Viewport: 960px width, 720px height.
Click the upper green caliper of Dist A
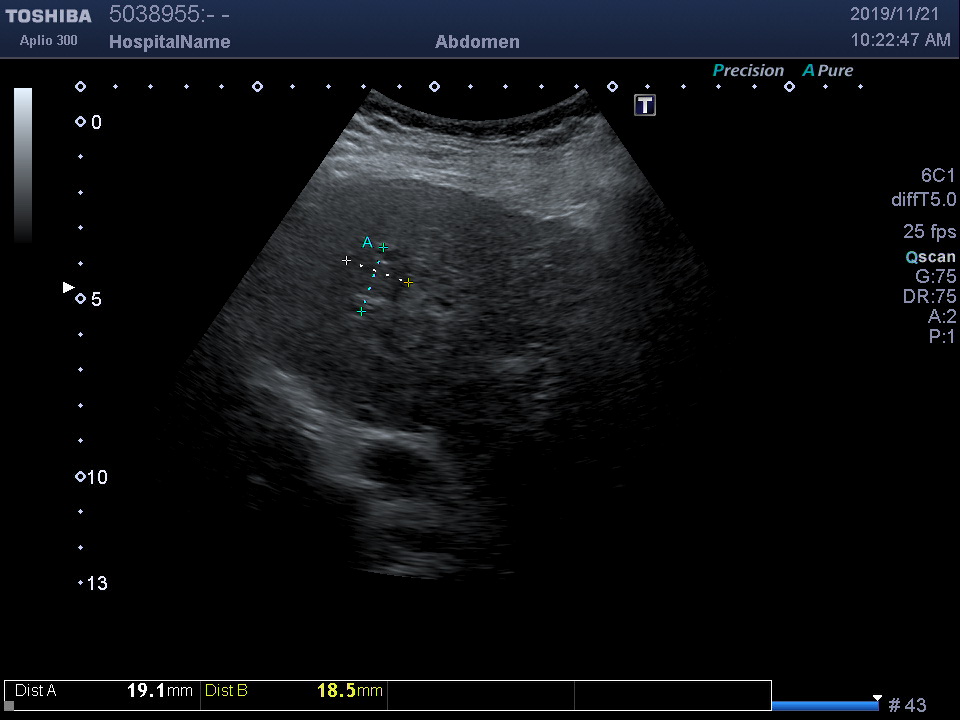[383, 247]
